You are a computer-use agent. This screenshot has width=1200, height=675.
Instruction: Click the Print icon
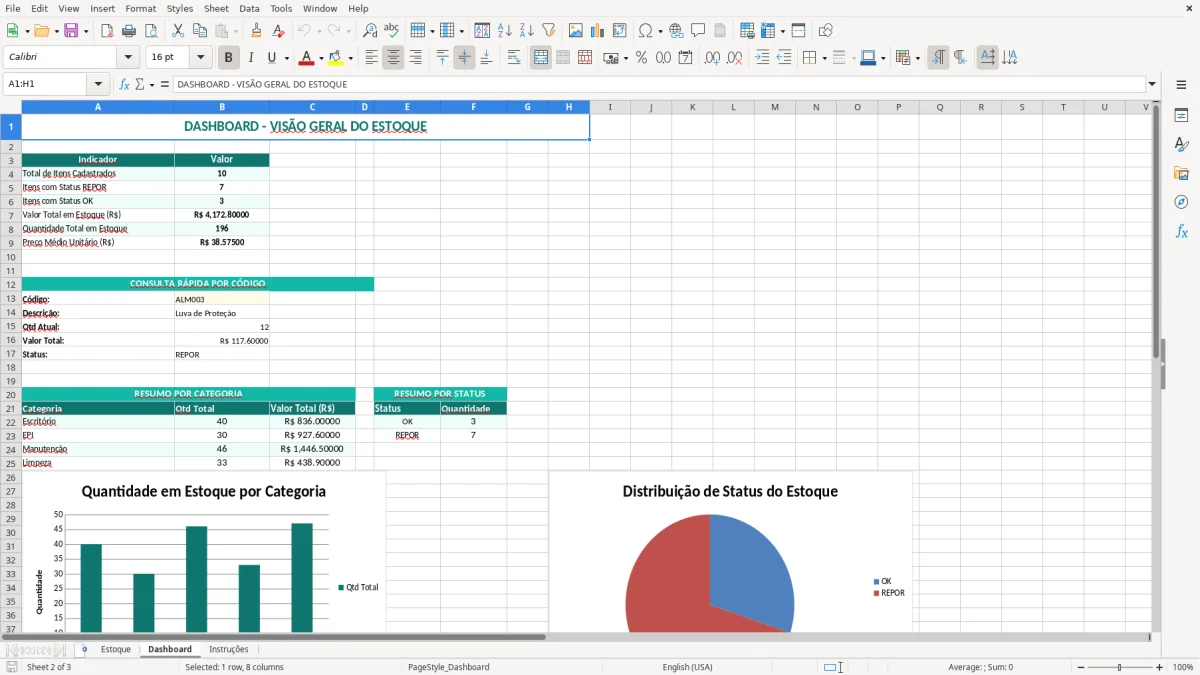click(129, 31)
